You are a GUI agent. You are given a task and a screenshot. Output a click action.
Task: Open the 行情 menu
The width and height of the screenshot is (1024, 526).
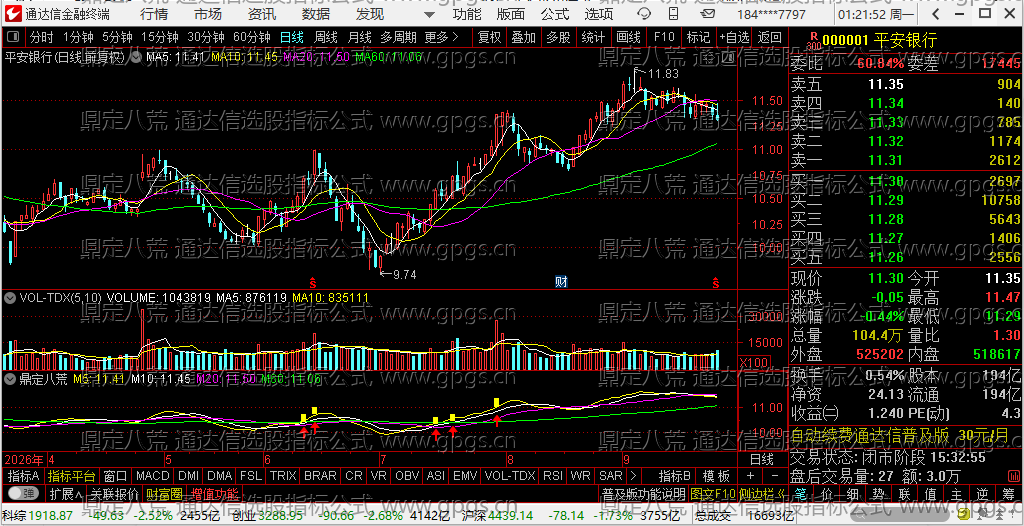click(153, 14)
